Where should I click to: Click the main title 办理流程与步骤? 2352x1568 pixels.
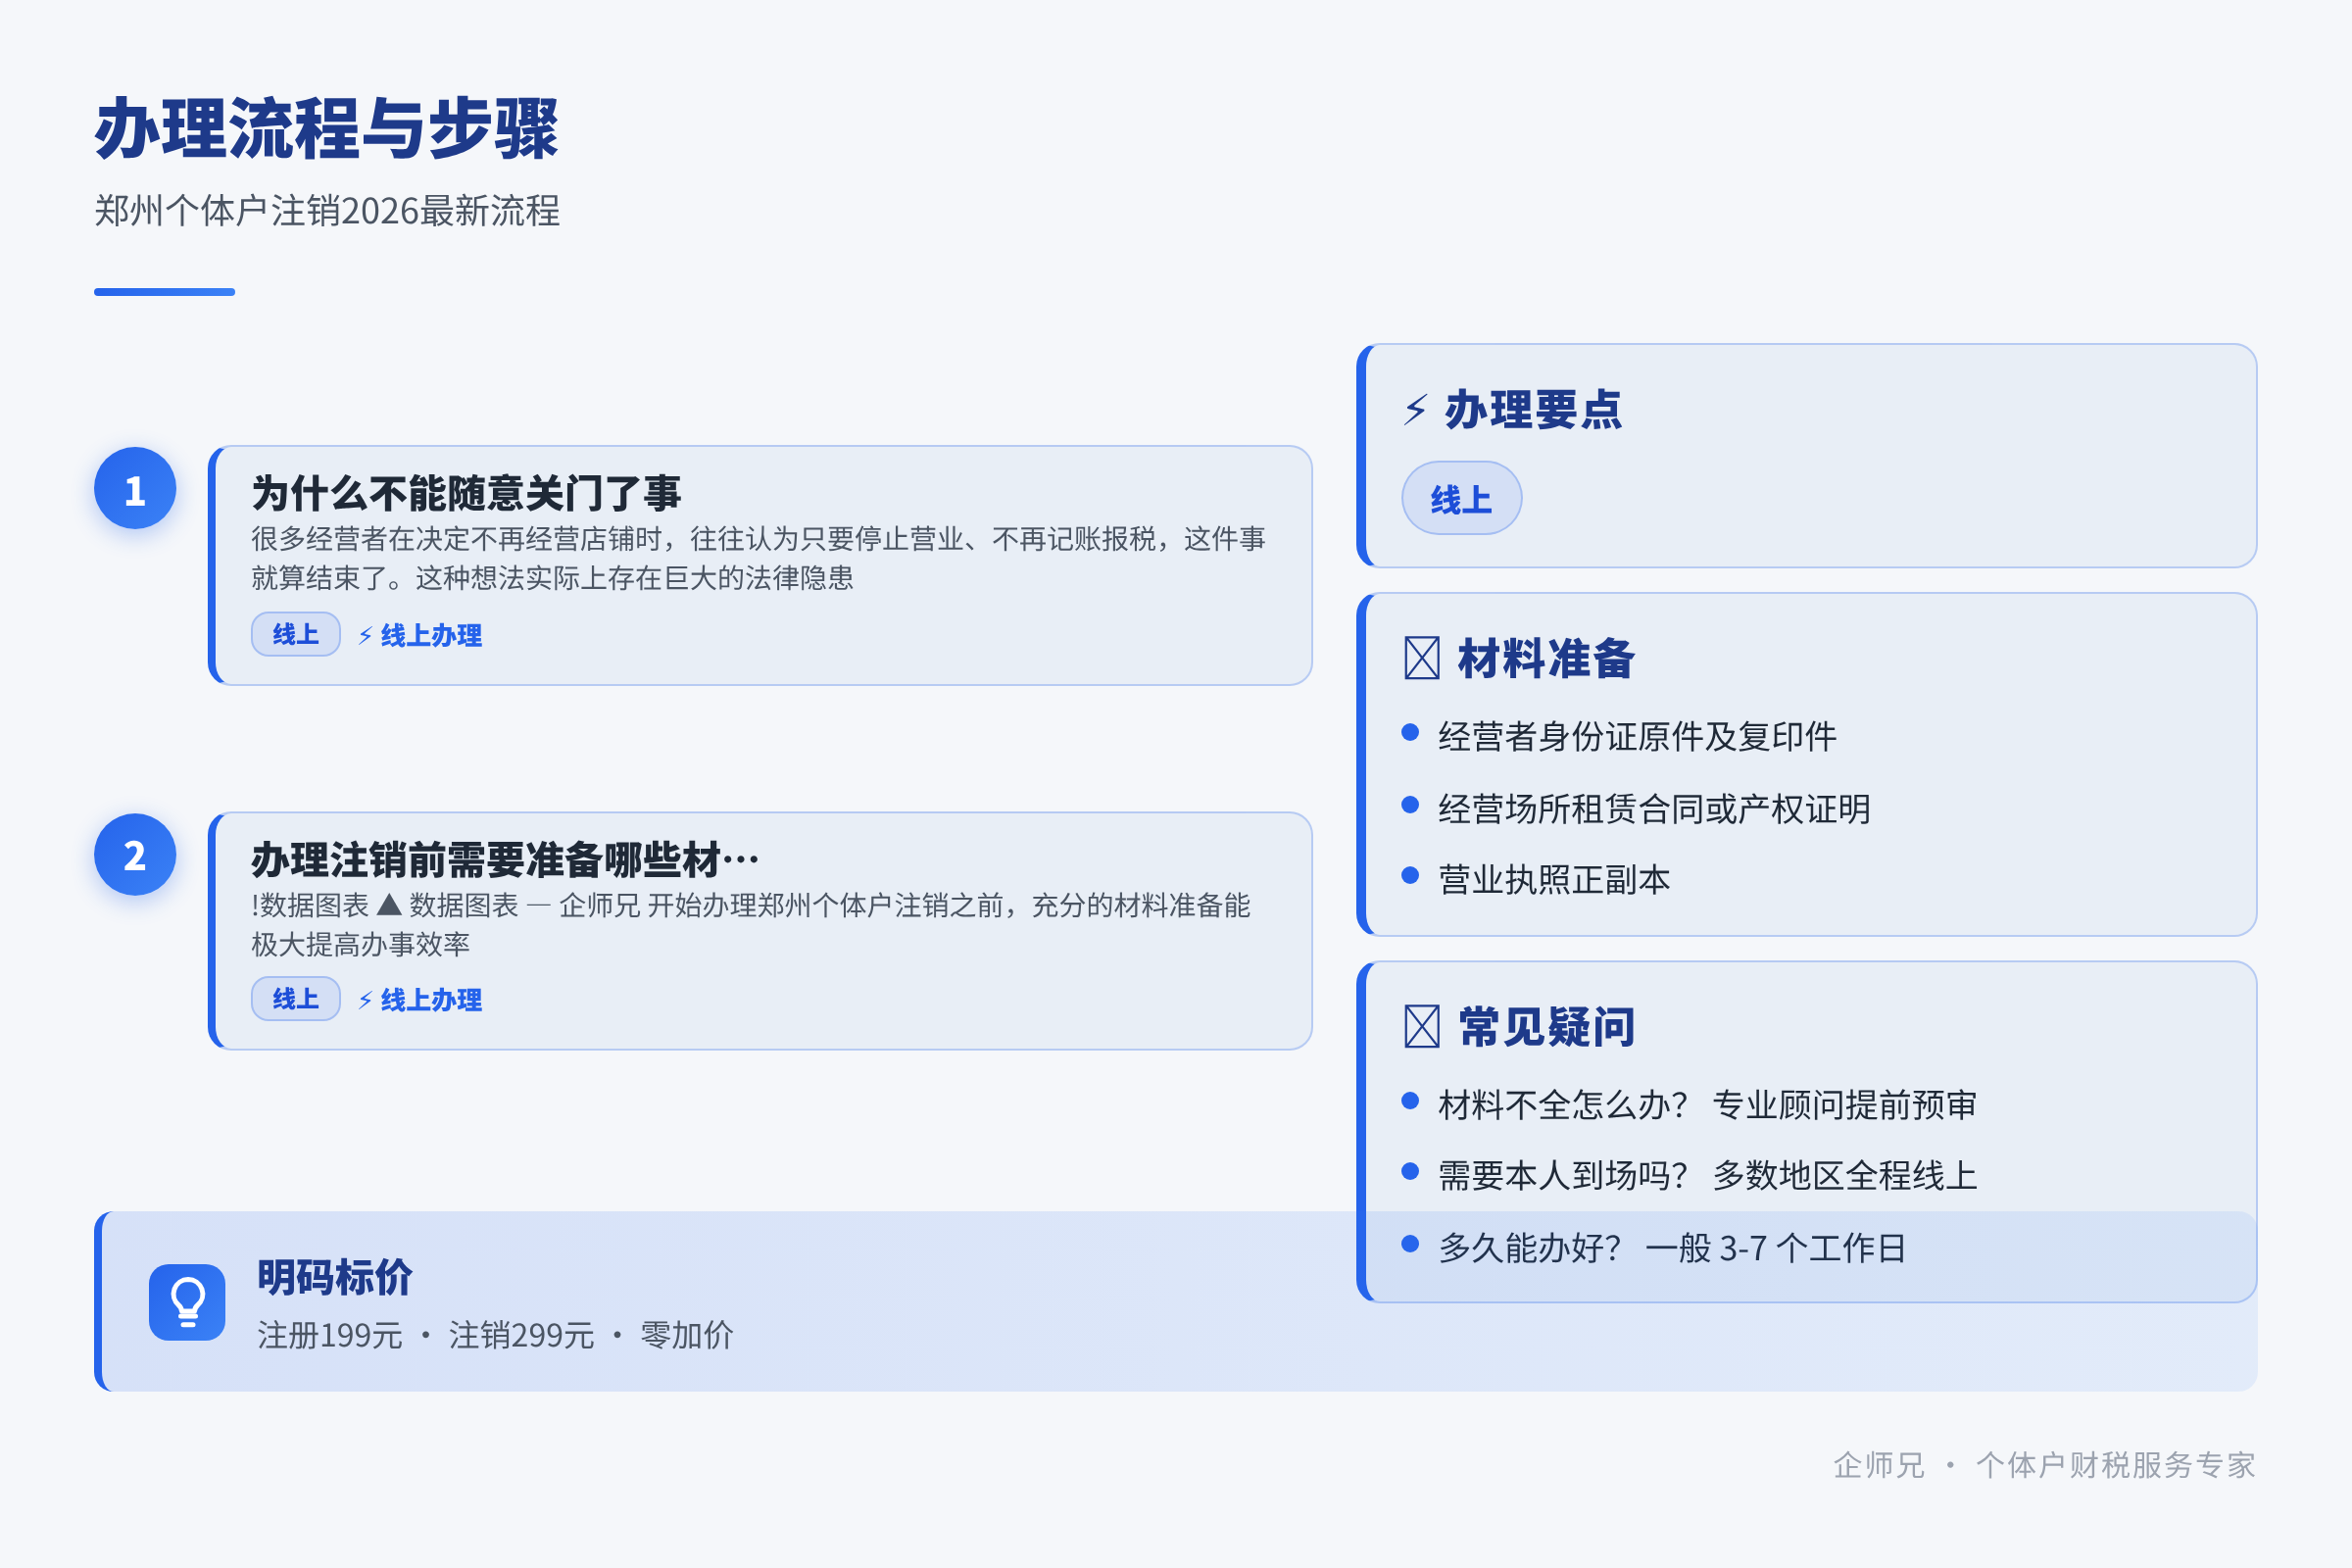(x=327, y=129)
